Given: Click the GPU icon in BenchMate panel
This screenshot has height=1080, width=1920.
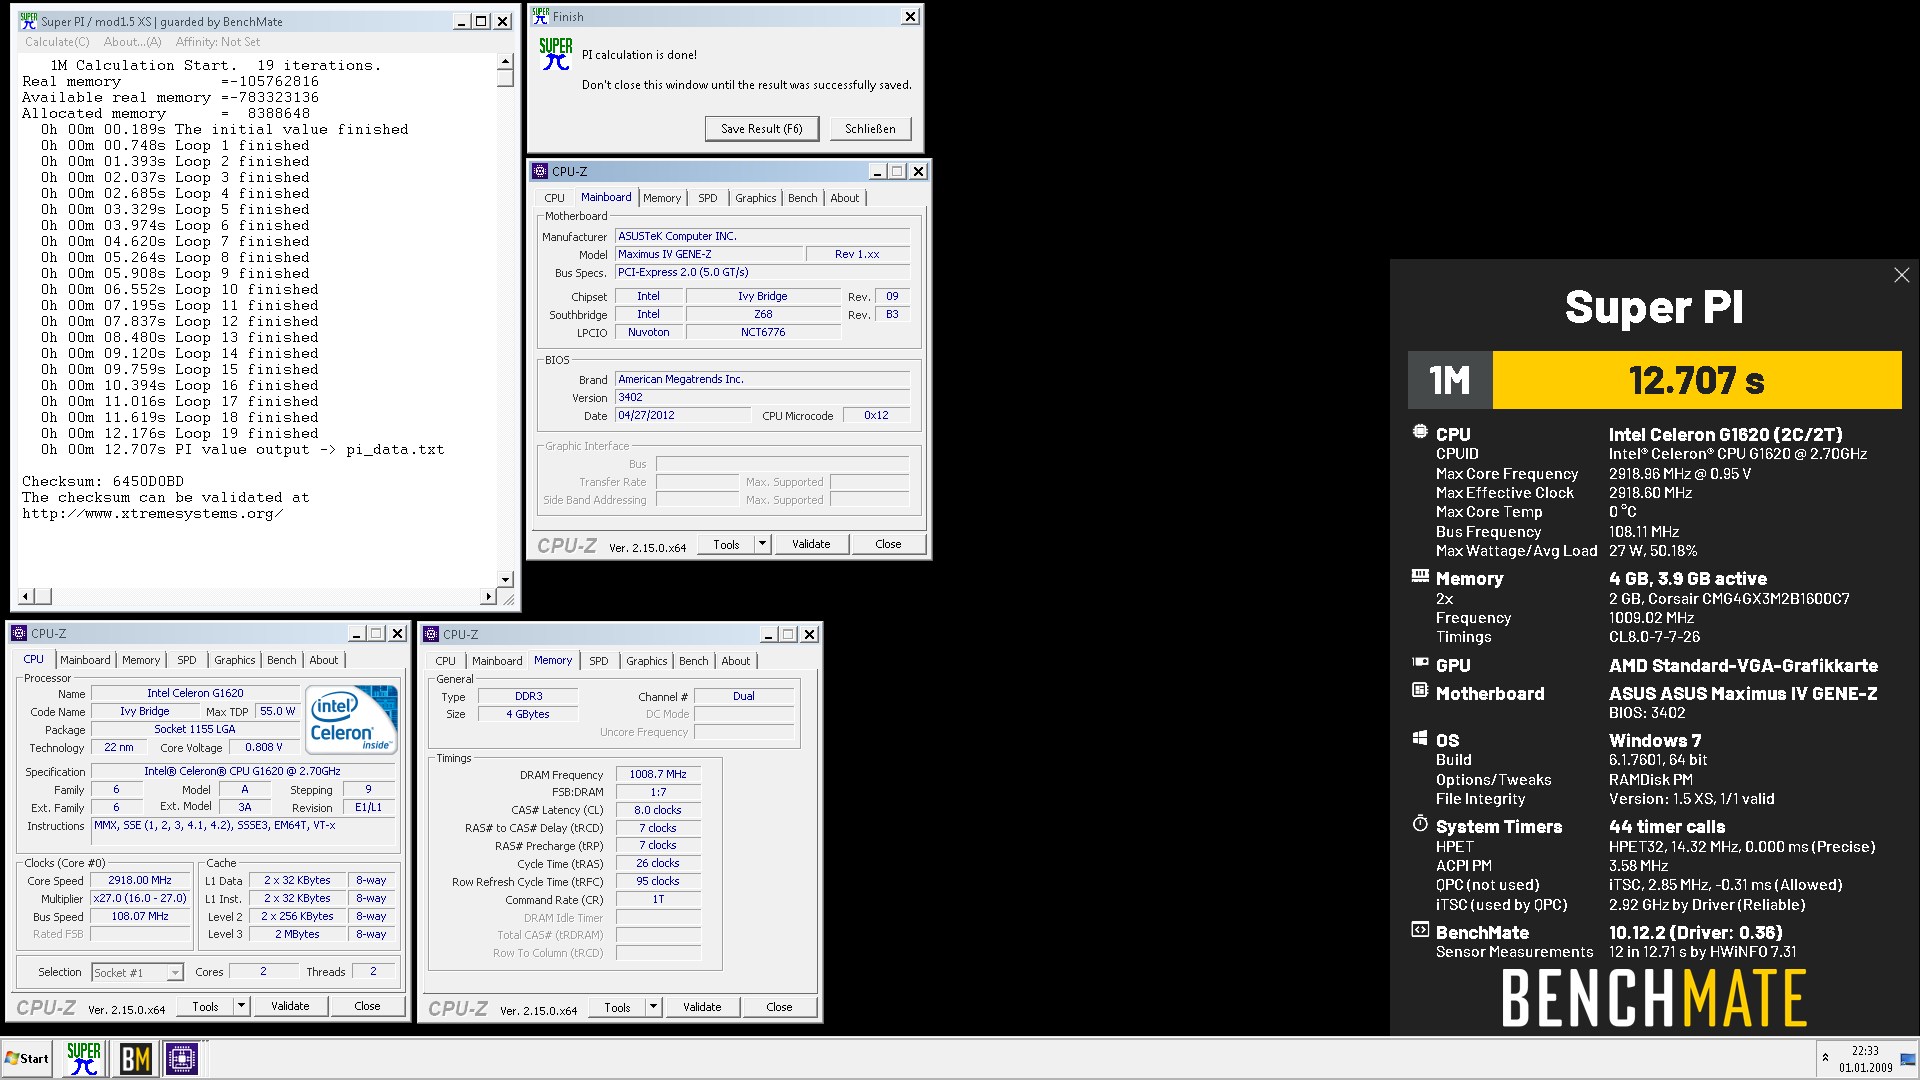Looking at the screenshot, I should (1420, 662).
